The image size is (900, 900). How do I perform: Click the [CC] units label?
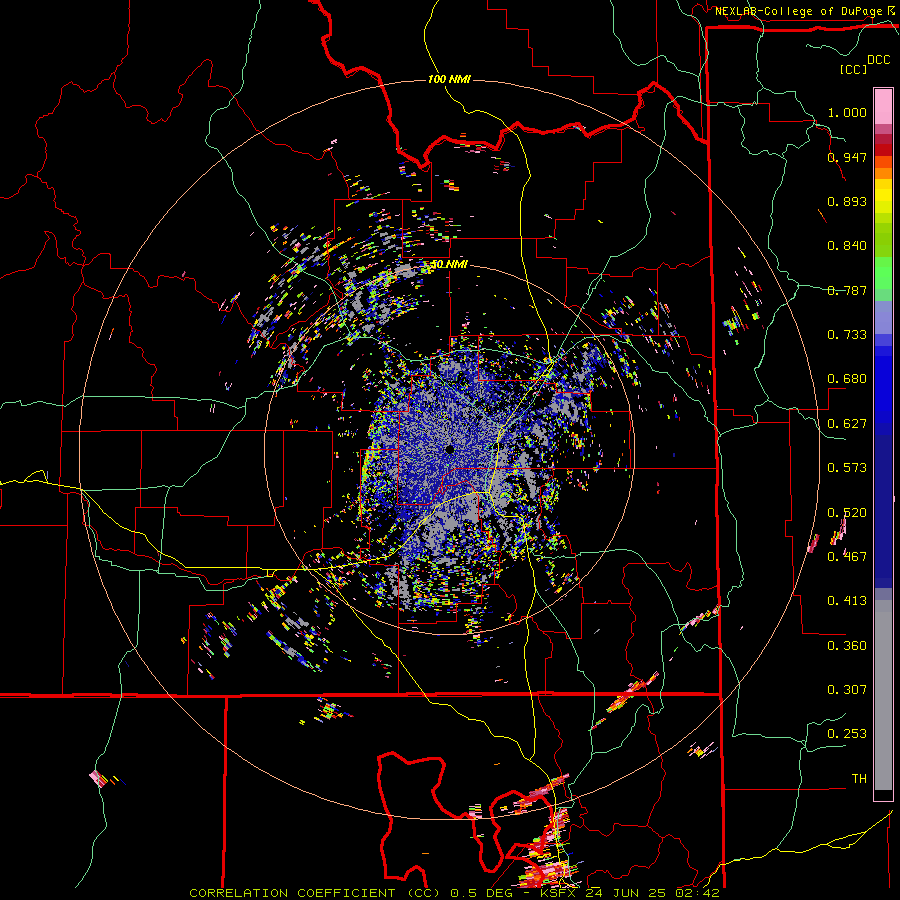coord(854,69)
